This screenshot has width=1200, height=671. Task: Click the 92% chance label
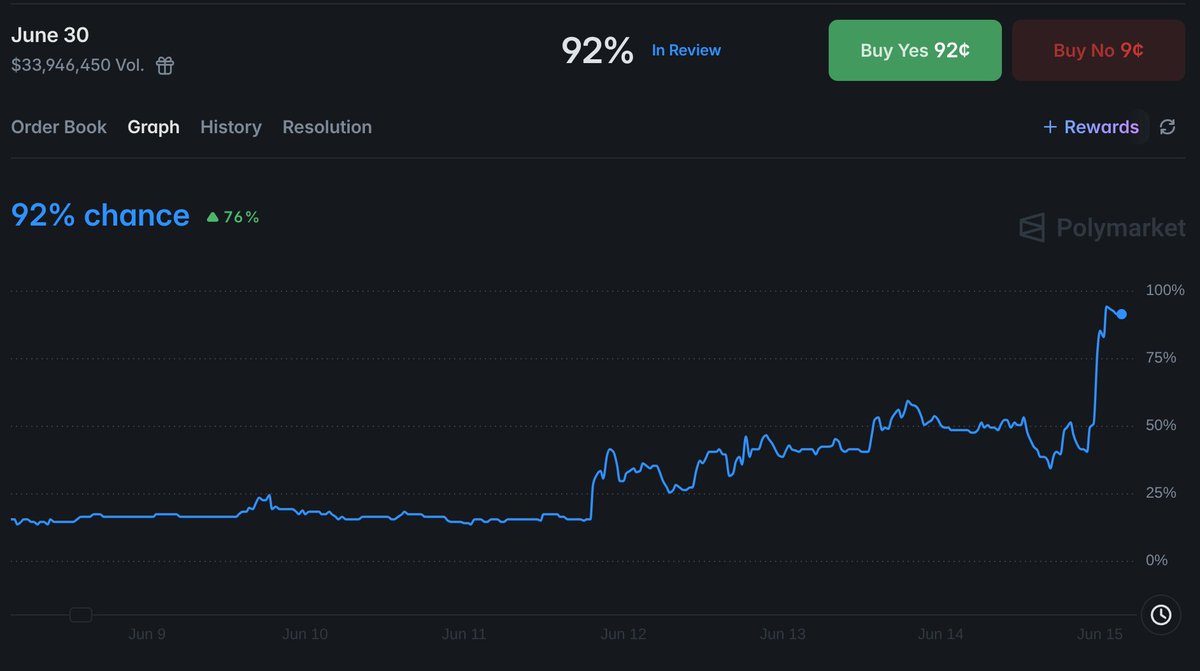100,215
